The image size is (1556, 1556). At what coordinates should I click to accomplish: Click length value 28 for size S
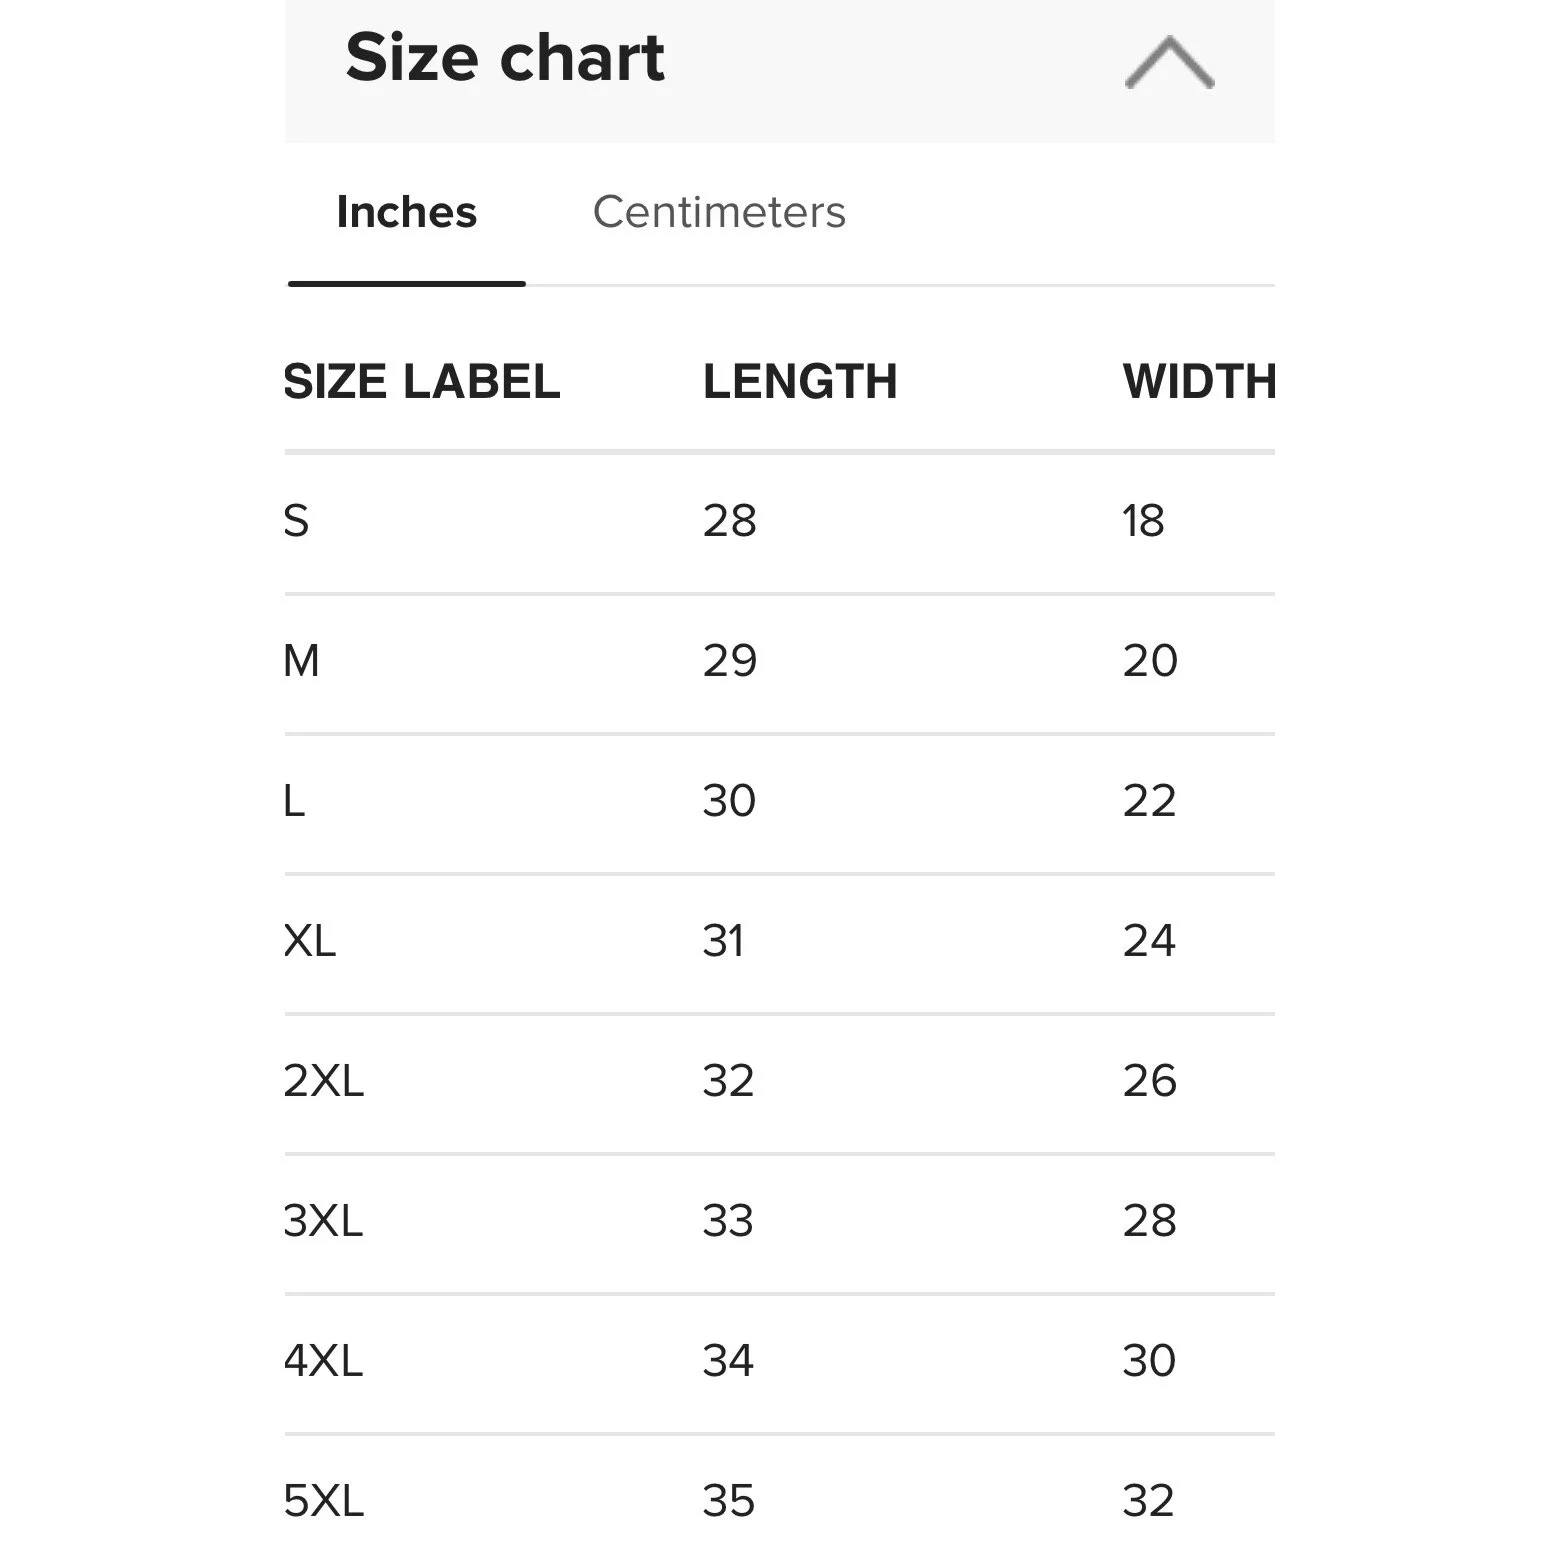pos(730,521)
